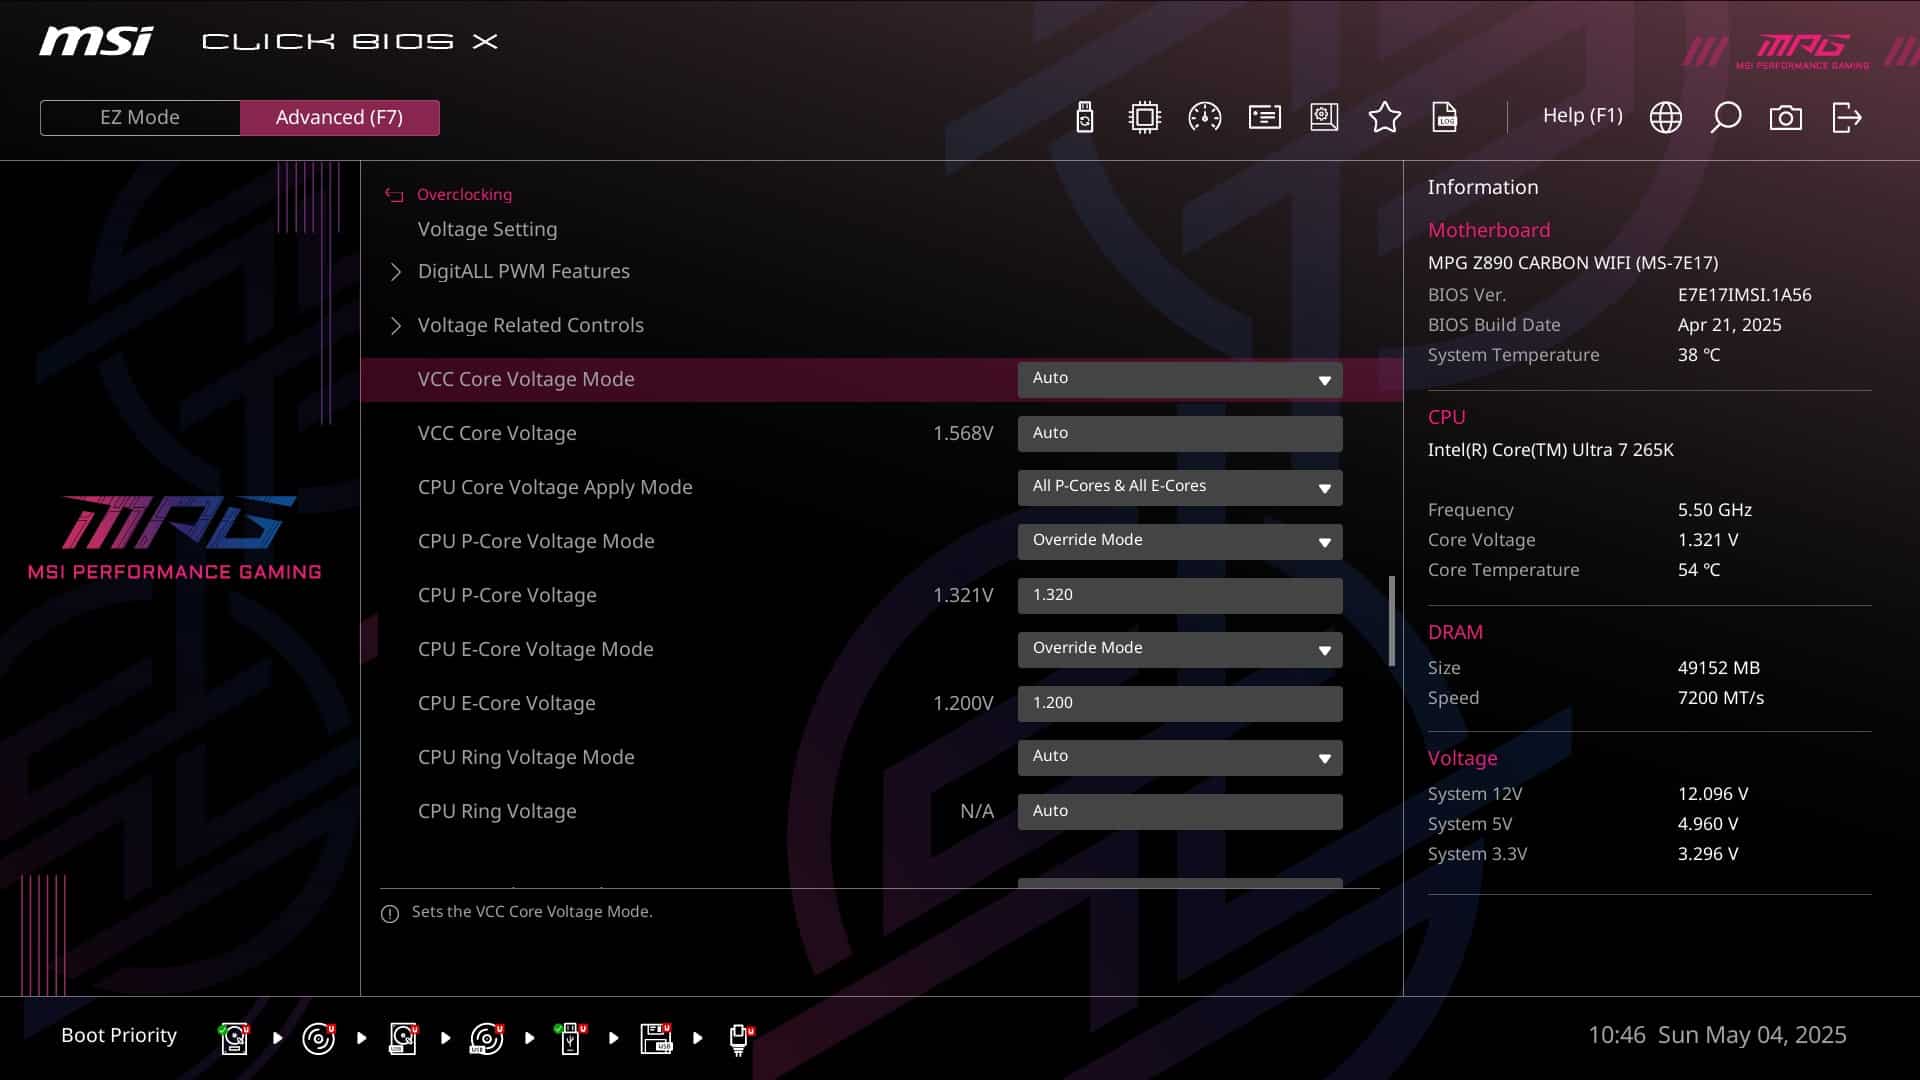Click the CPU chip icon in toolbar

1144,117
